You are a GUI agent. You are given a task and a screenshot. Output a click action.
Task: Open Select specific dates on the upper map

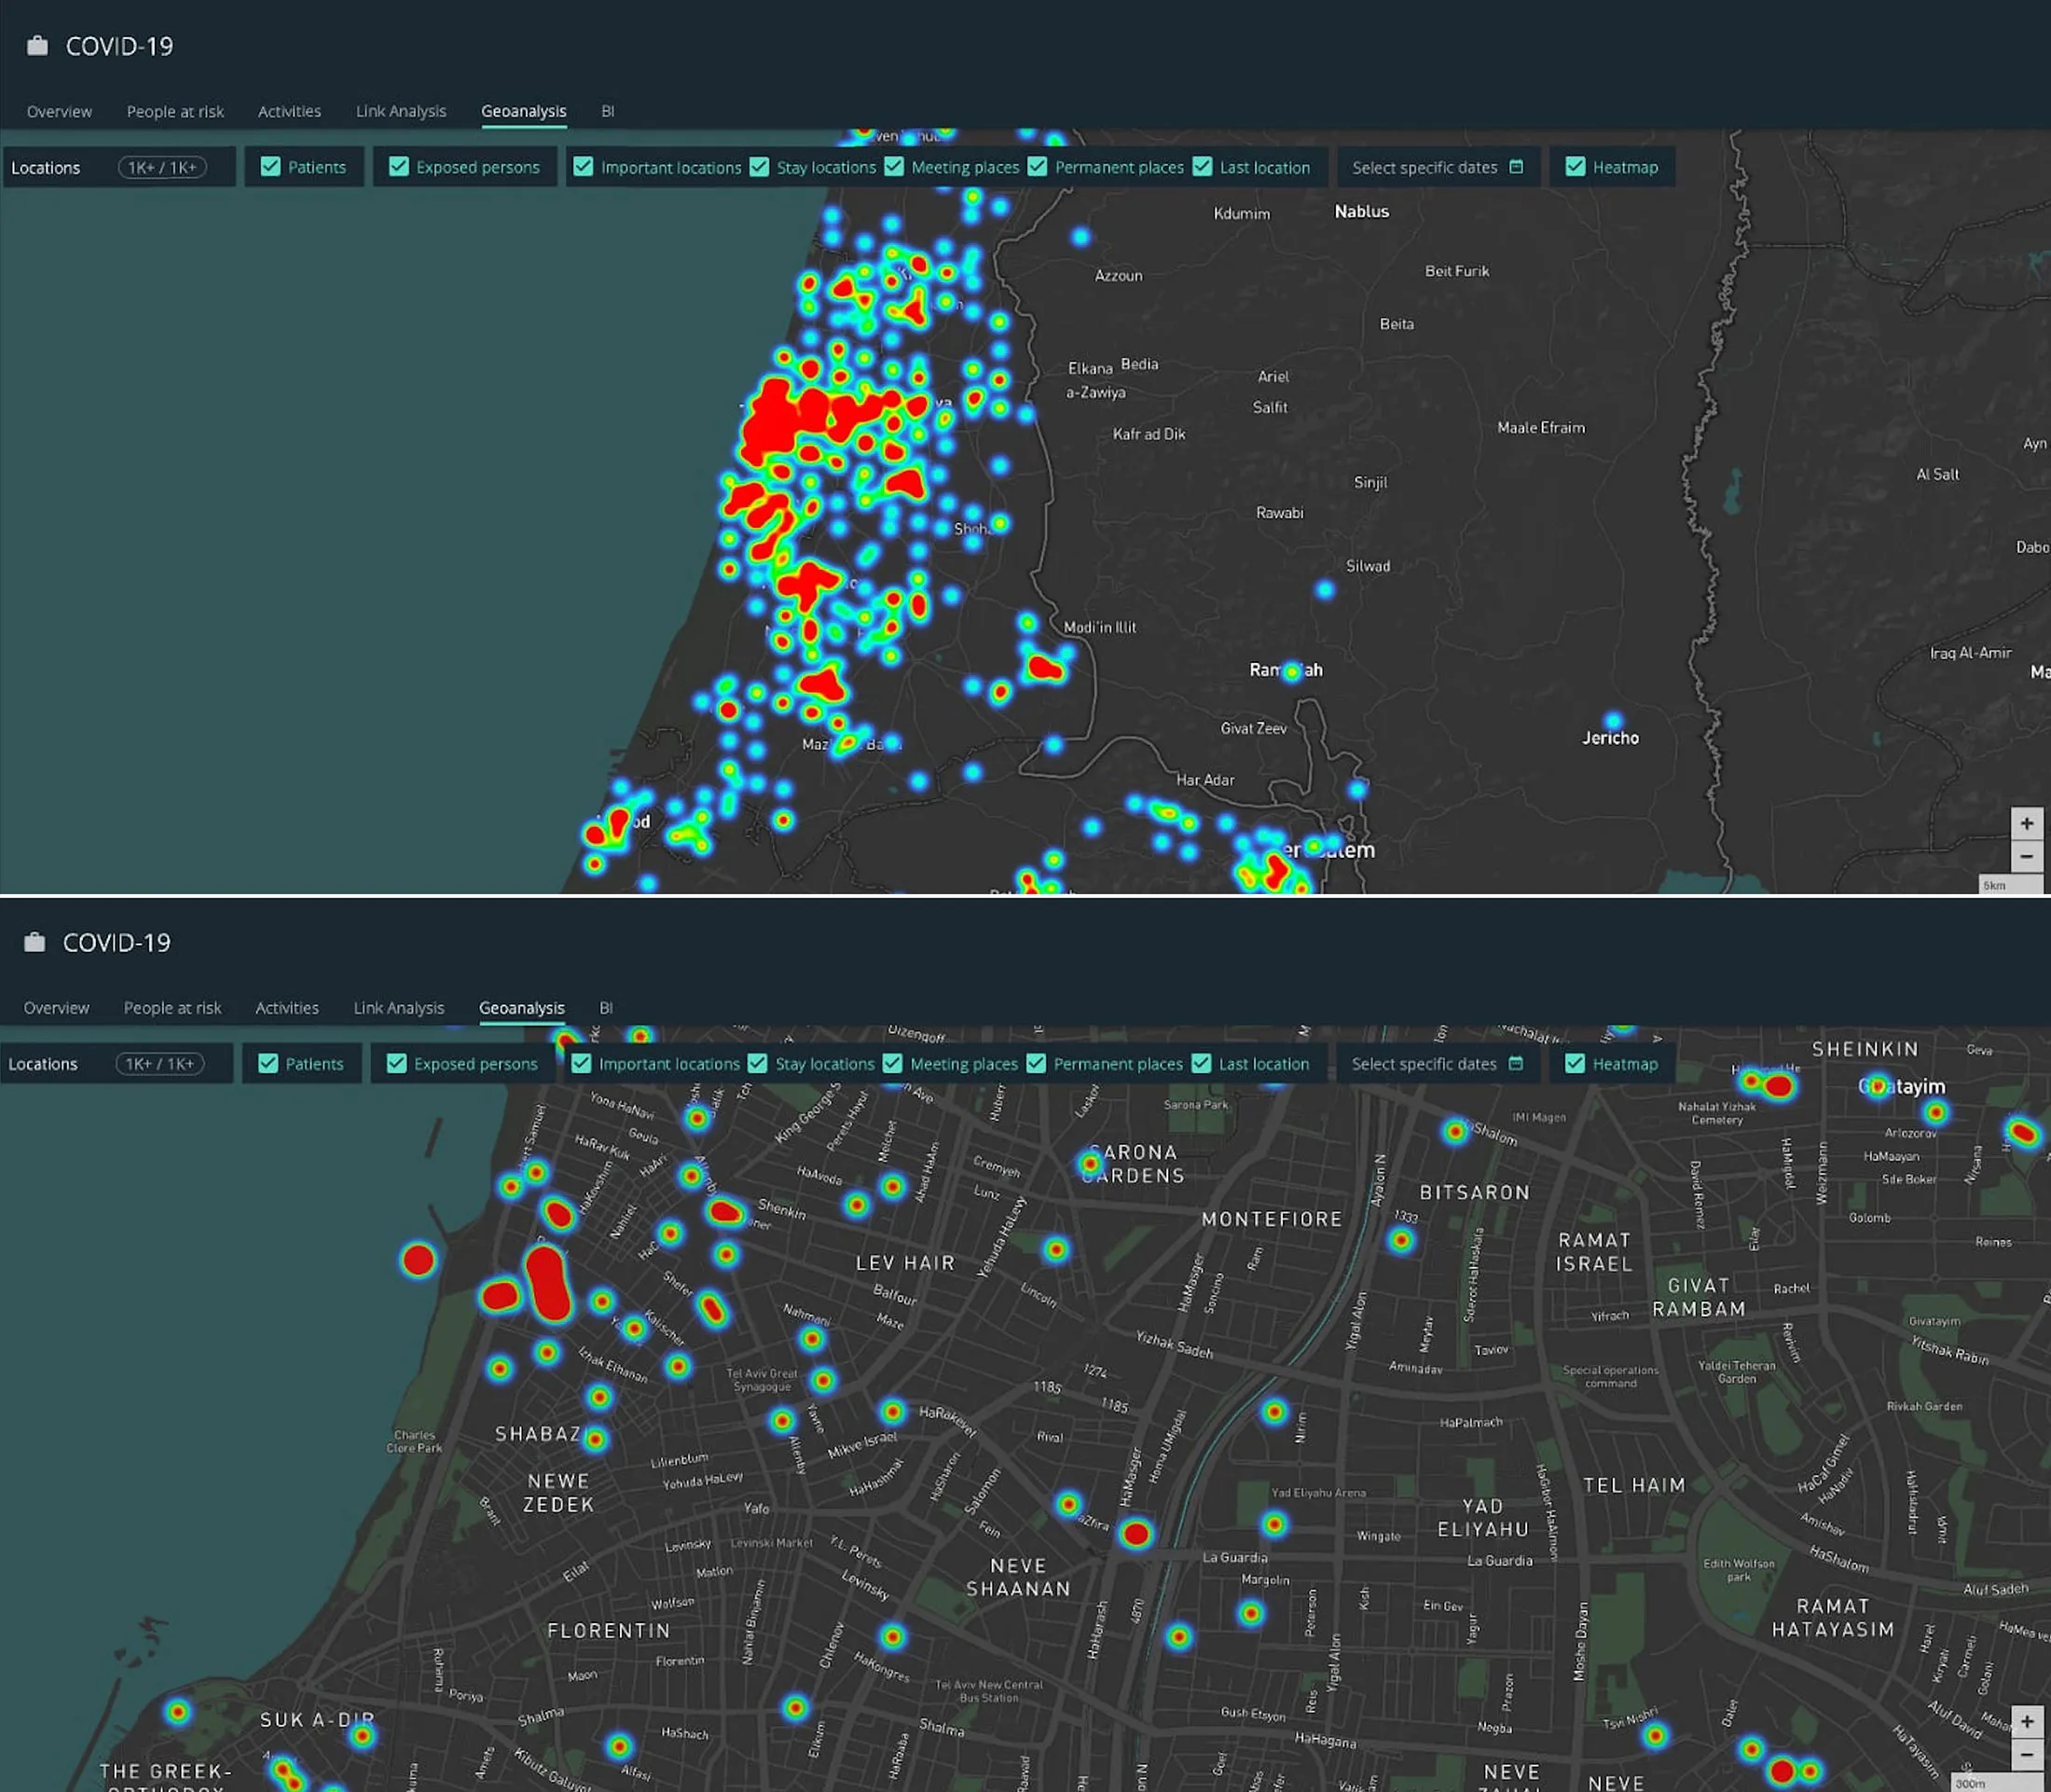(1424, 167)
